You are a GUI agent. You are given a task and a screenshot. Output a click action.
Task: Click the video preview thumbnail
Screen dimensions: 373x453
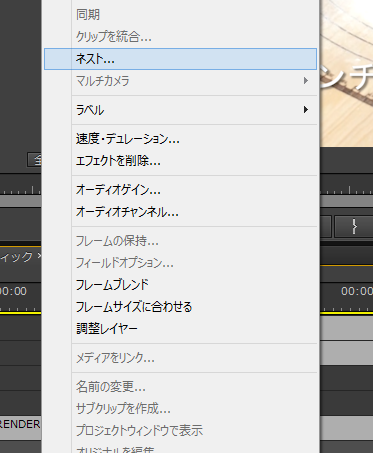pos(346,73)
